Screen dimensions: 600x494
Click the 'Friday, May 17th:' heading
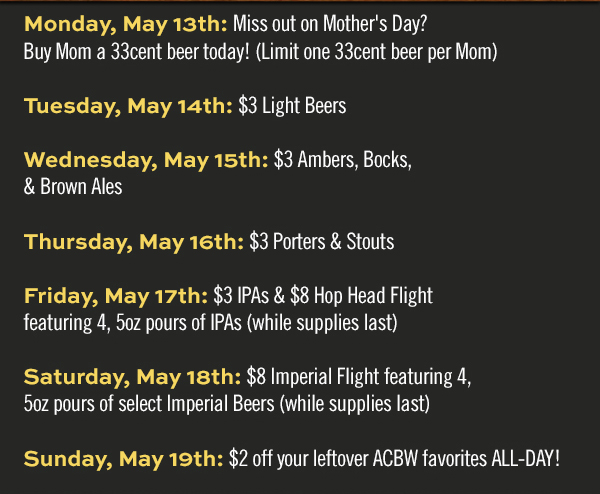point(116,297)
